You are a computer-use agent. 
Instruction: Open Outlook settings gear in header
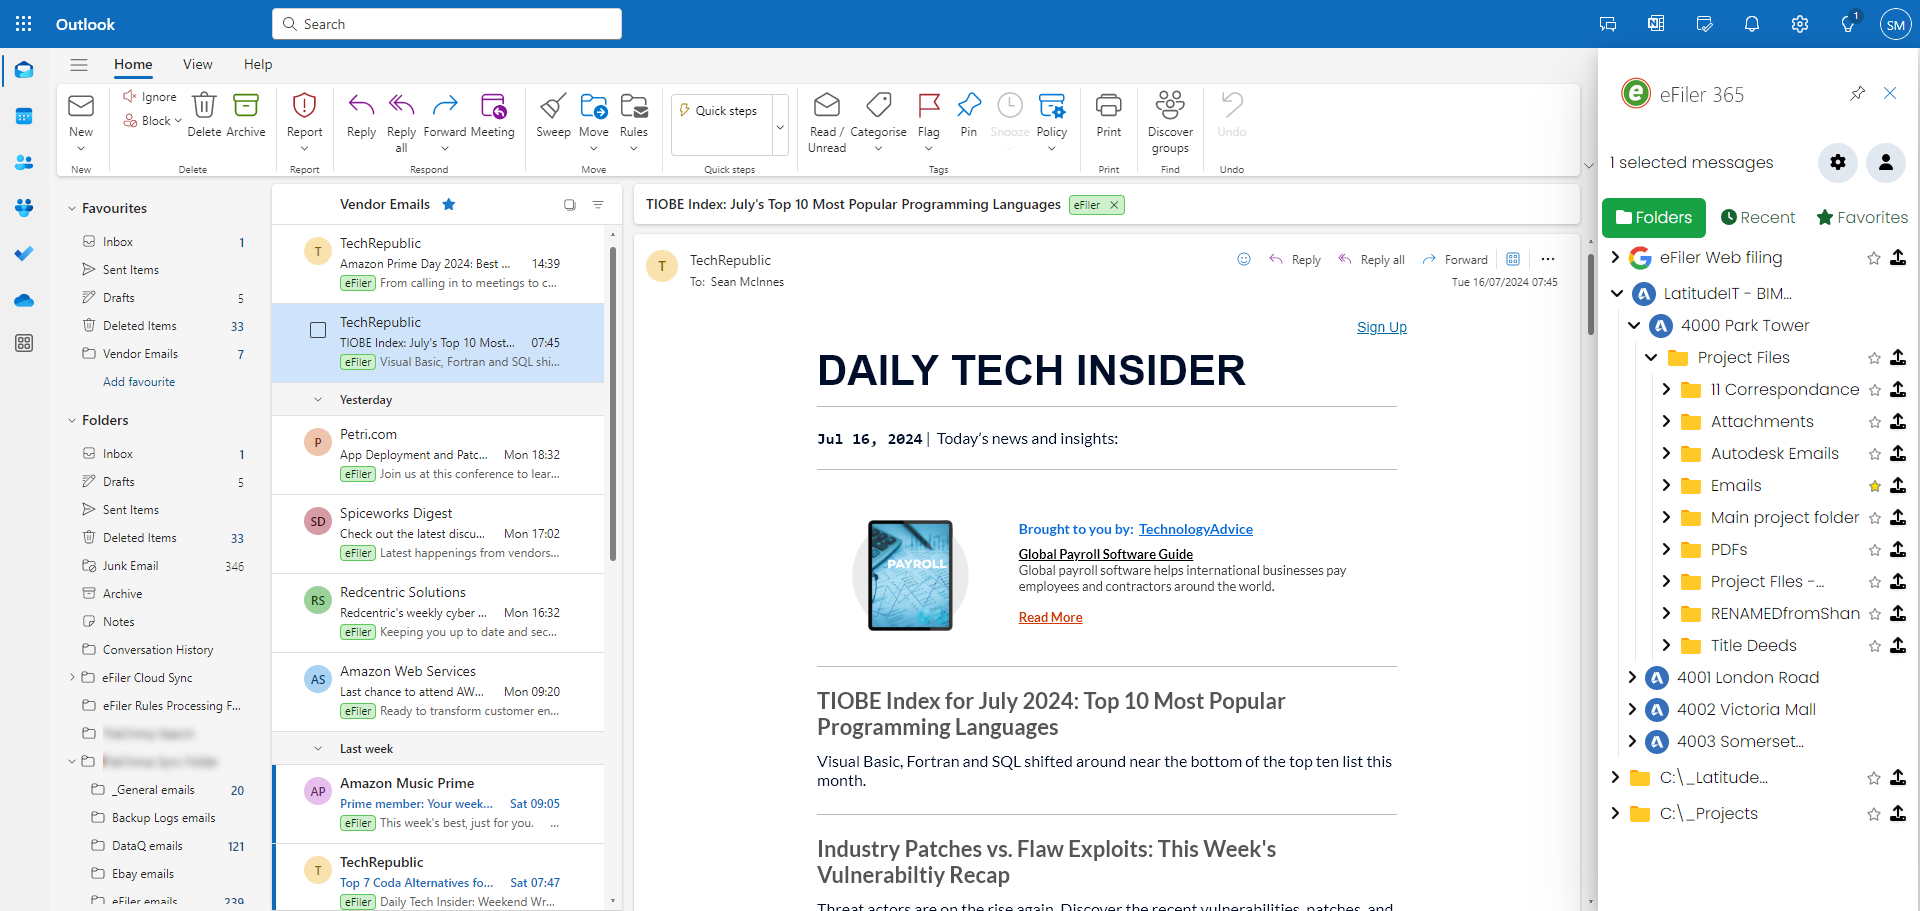tap(1800, 24)
